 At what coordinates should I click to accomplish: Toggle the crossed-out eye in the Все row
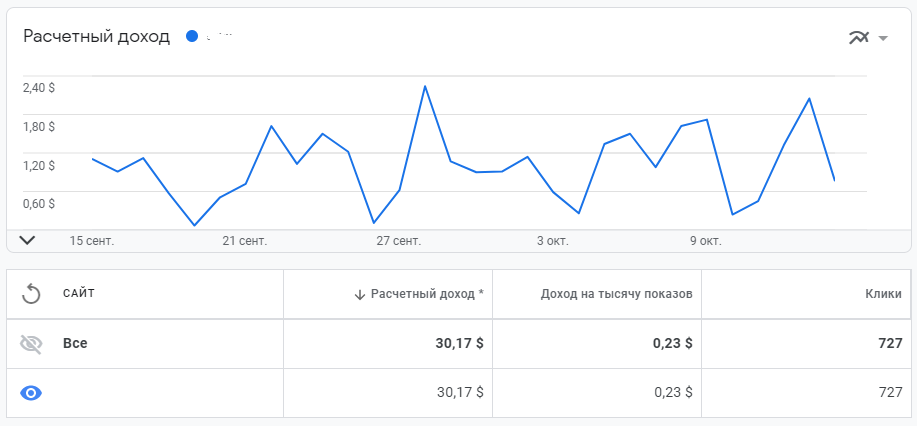(31, 343)
